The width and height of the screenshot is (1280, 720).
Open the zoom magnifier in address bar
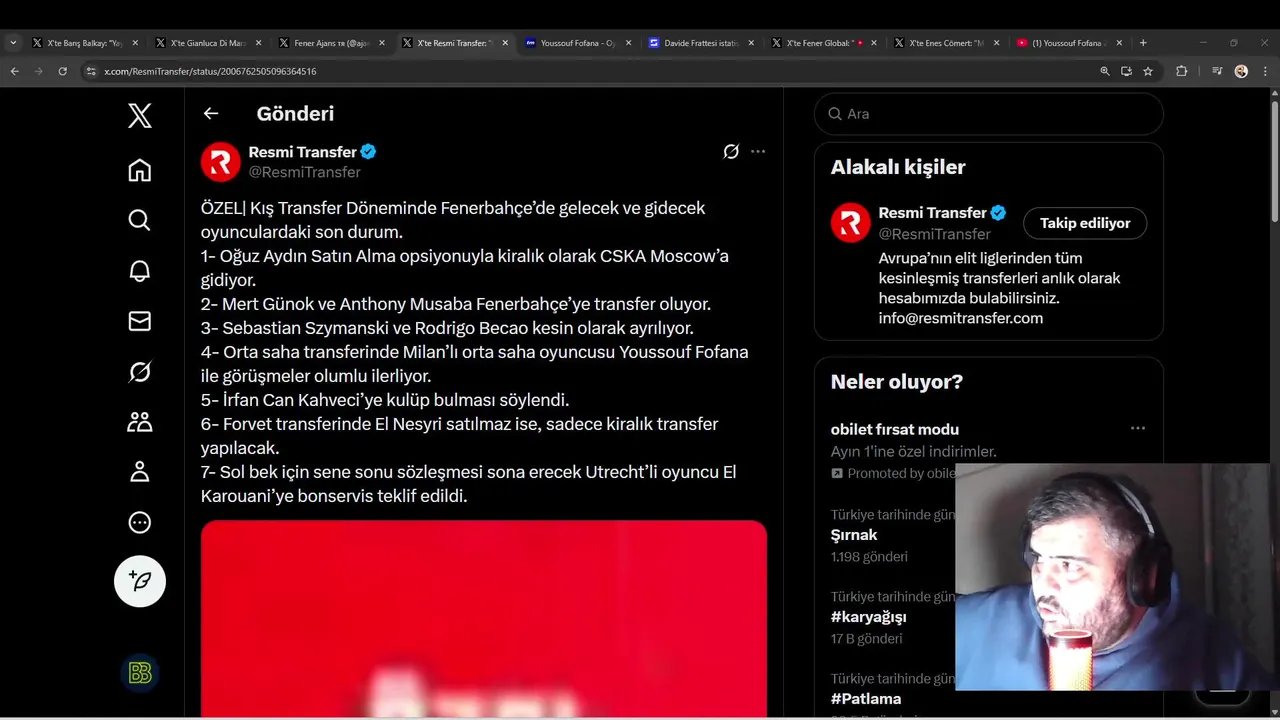click(x=1104, y=71)
